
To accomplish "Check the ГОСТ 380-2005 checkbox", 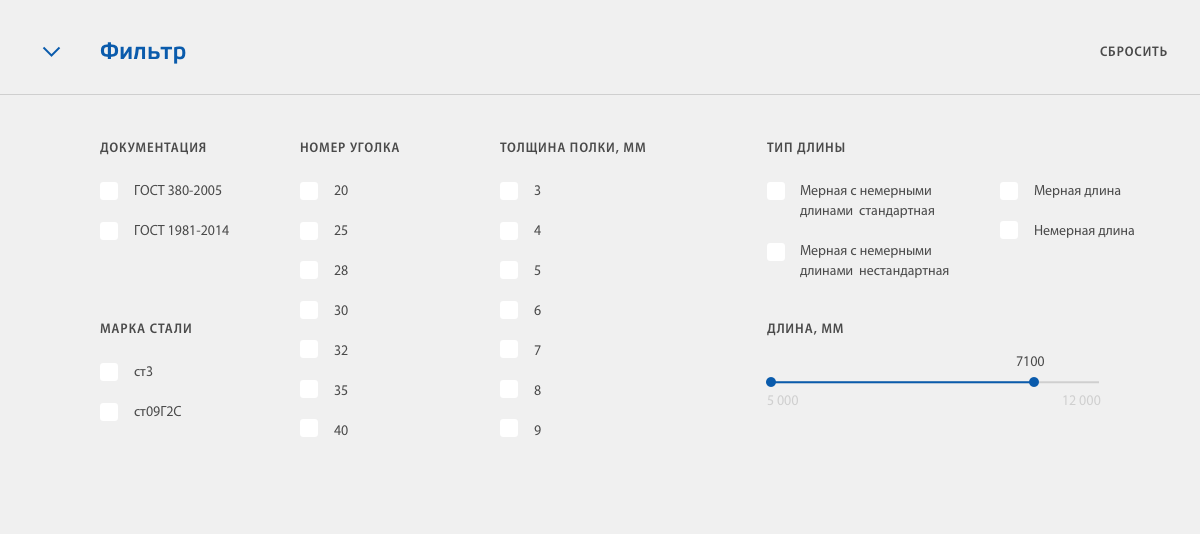I will pyautogui.click(x=109, y=191).
